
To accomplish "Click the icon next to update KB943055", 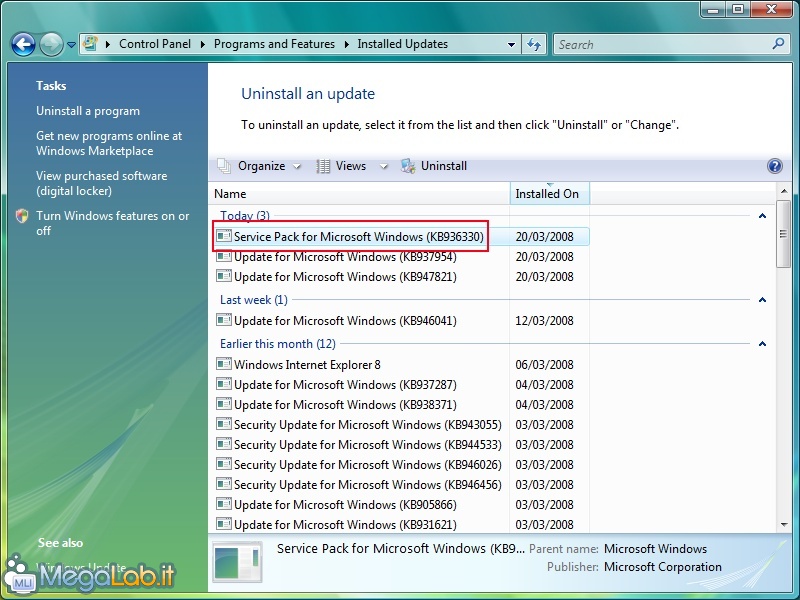I will click(223, 424).
